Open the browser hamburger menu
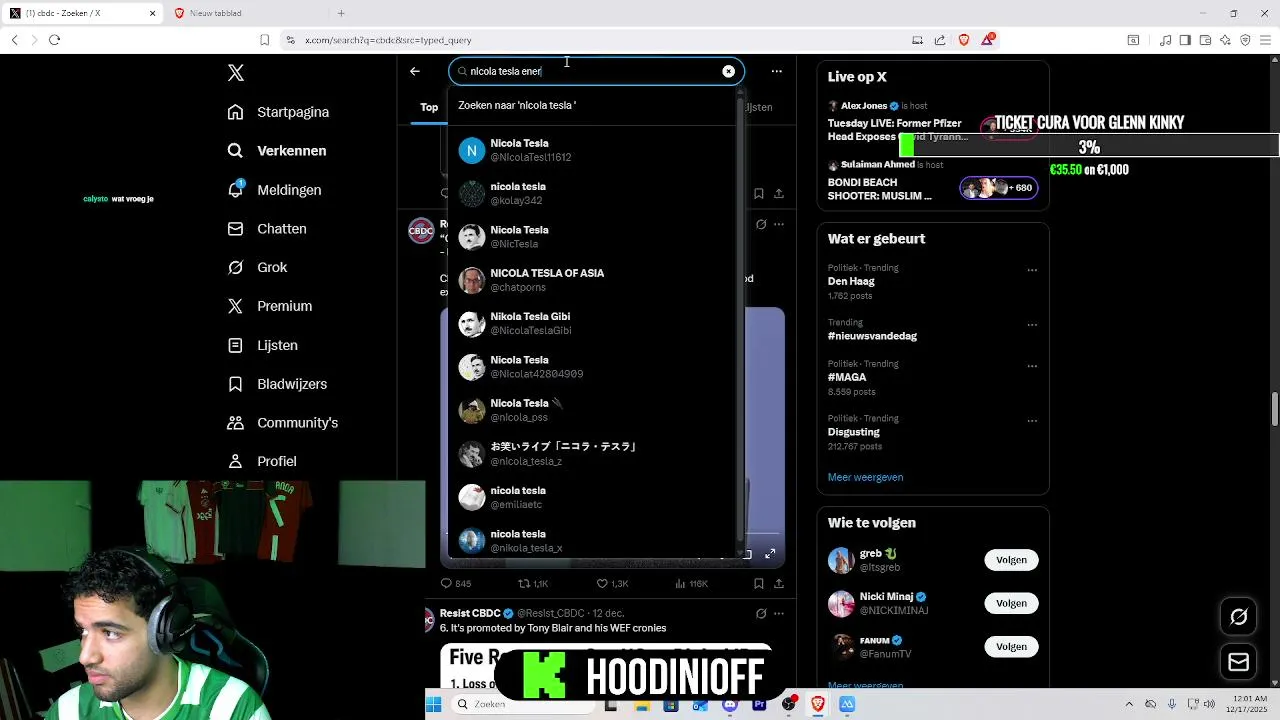 pos(1266,40)
